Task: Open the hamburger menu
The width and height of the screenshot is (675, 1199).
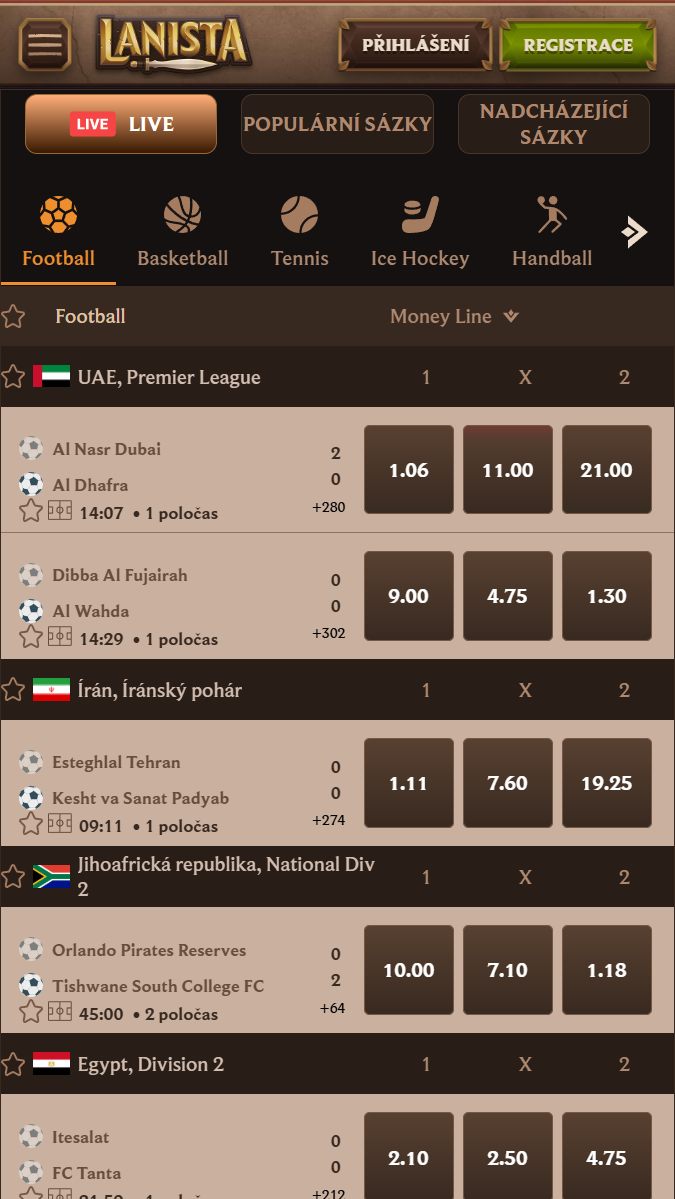Action: tap(45, 45)
